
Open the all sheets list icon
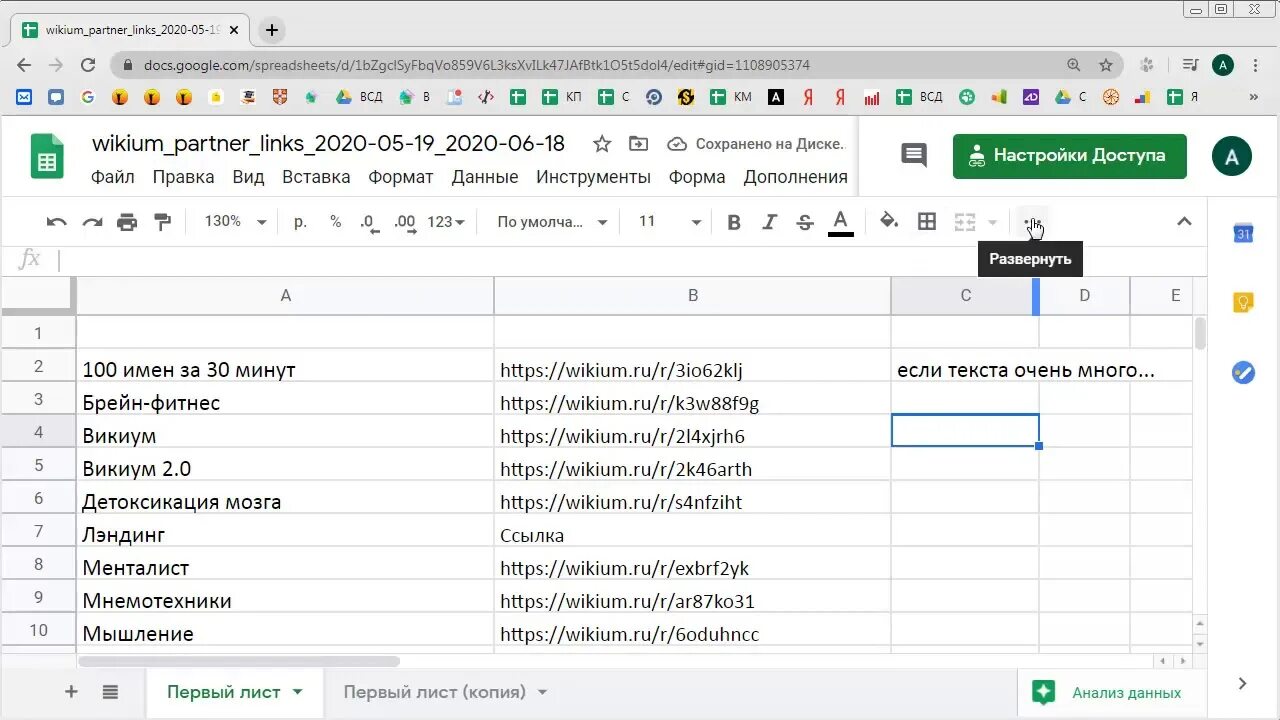click(x=110, y=692)
